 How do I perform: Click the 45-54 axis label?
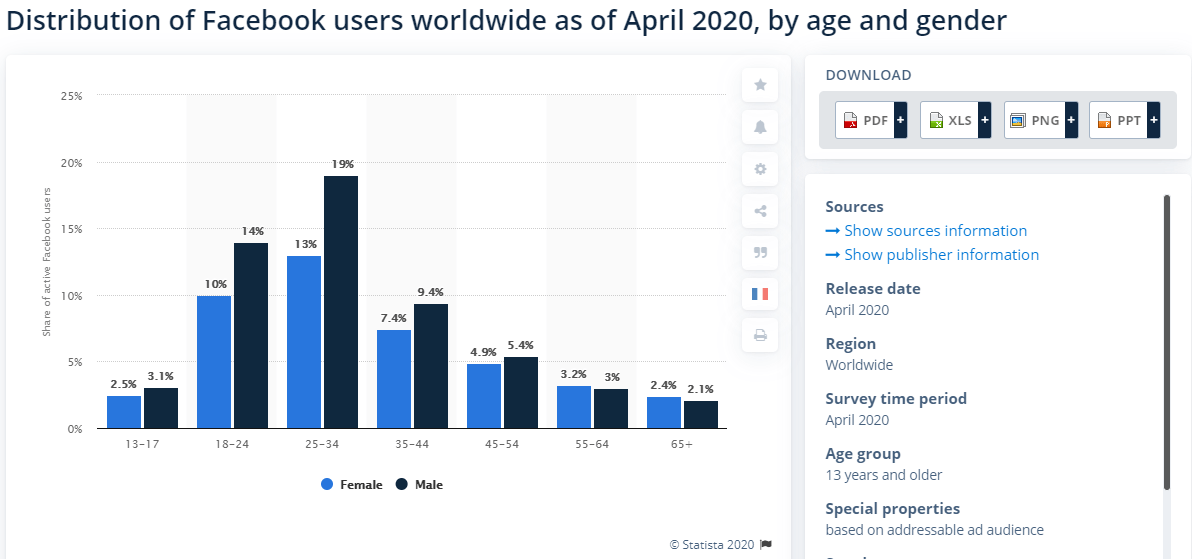tap(502, 444)
